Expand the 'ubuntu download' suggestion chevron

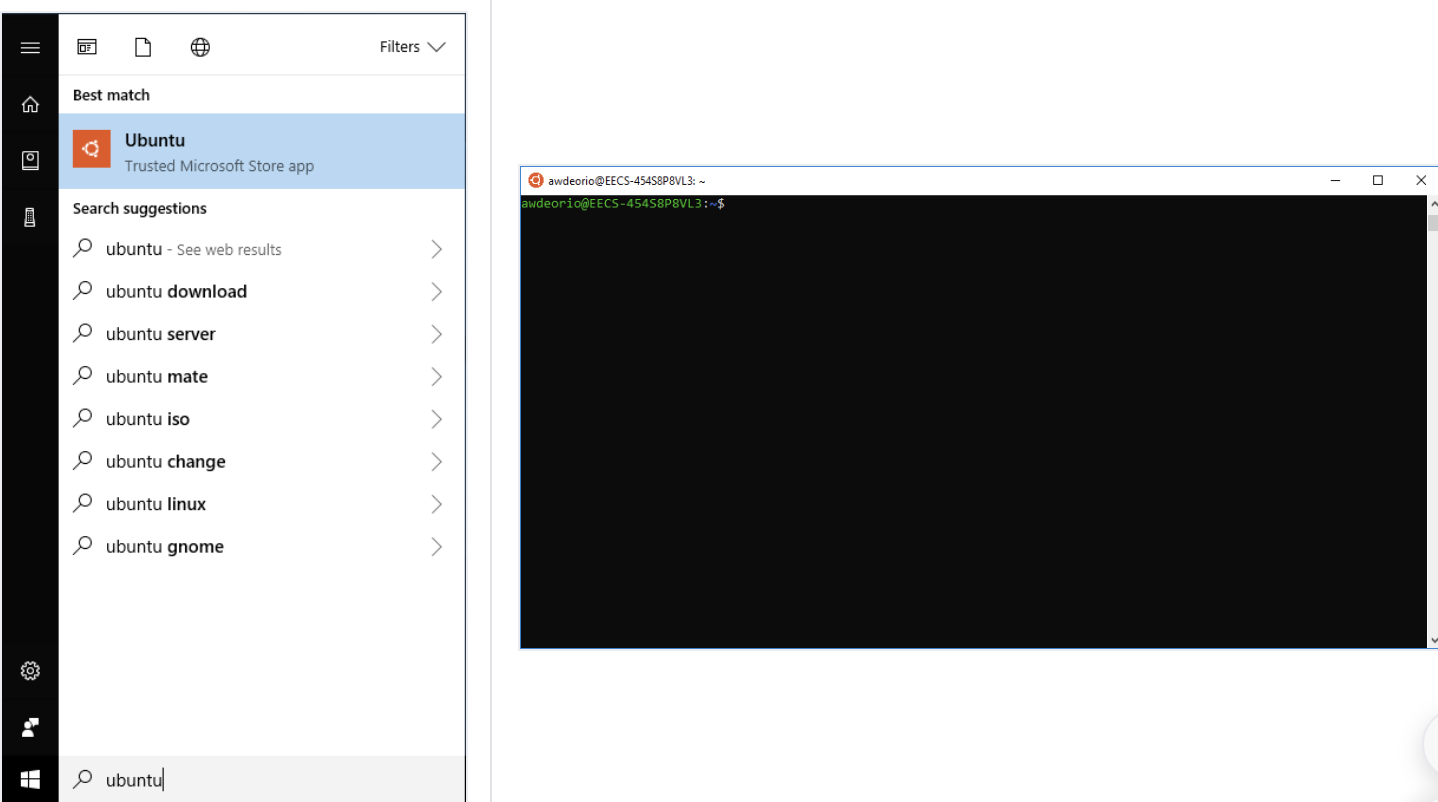click(436, 291)
